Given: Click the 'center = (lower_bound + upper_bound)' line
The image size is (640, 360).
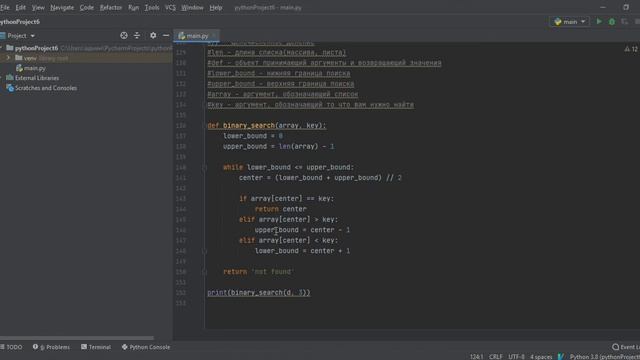Looking at the screenshot, I should point(320,178).
